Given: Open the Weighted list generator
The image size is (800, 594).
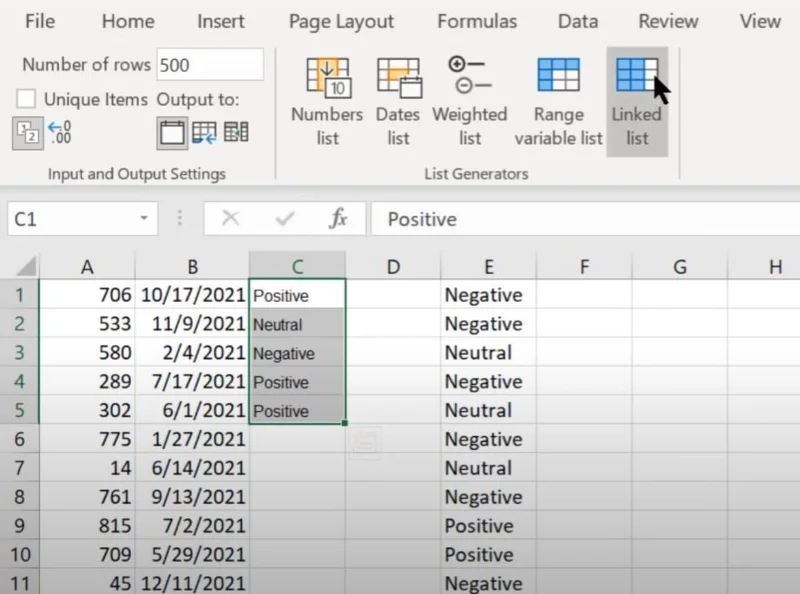Looking at the screenshot, I should (469, 102).
